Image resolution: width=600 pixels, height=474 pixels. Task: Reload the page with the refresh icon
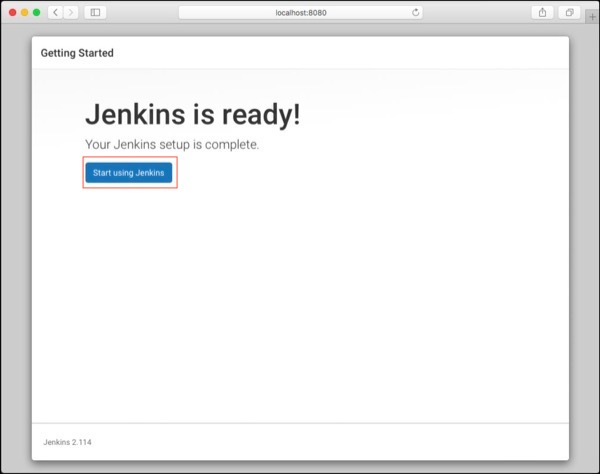pyautogui.click(x=416, y=13)
